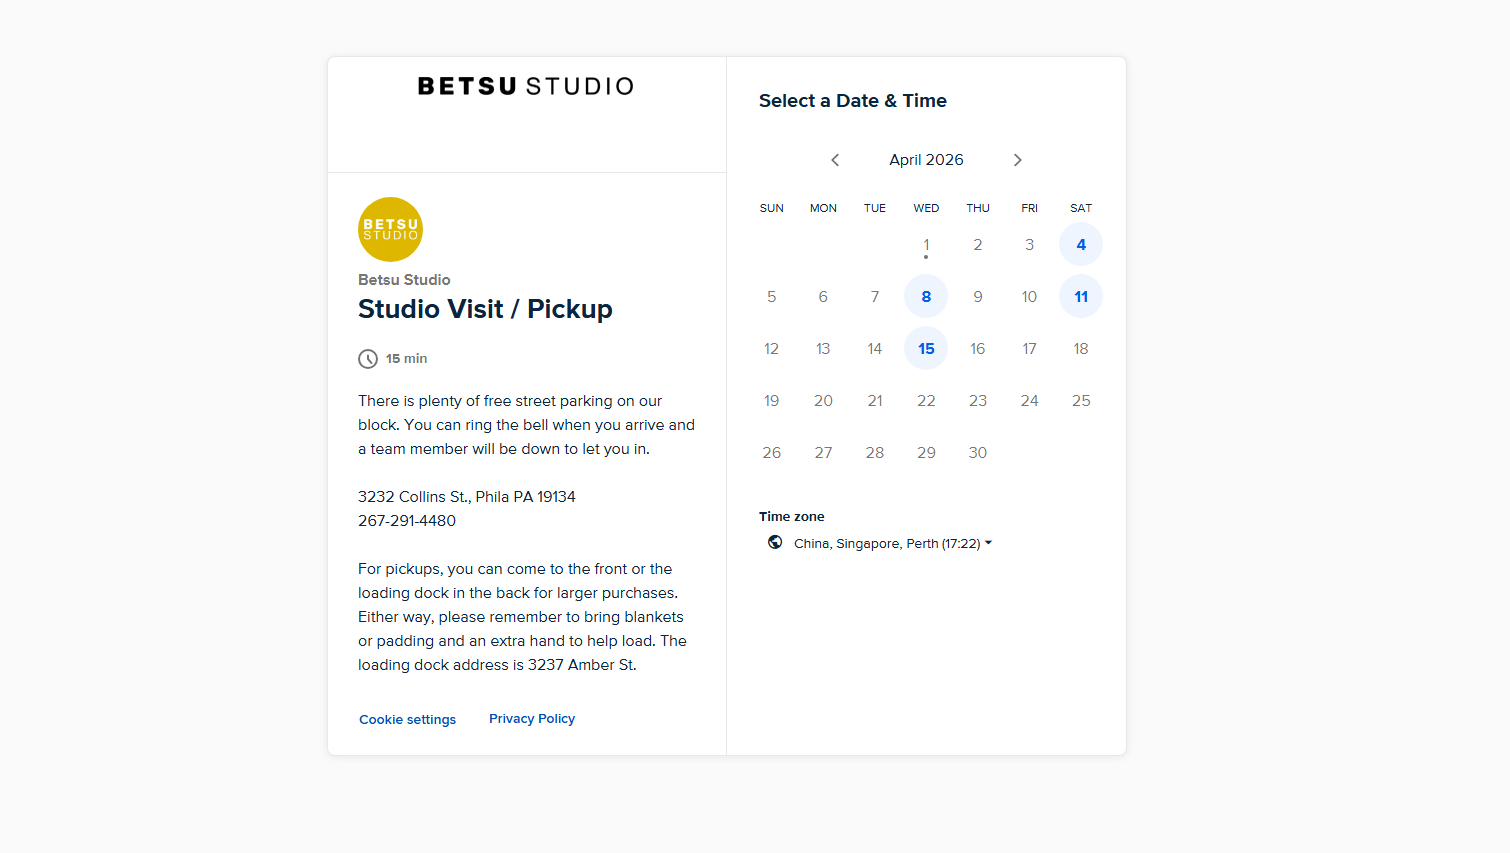Click unavailable date April 22
The width and height of the screenshot is (1510, 853).
click(926, 401)
